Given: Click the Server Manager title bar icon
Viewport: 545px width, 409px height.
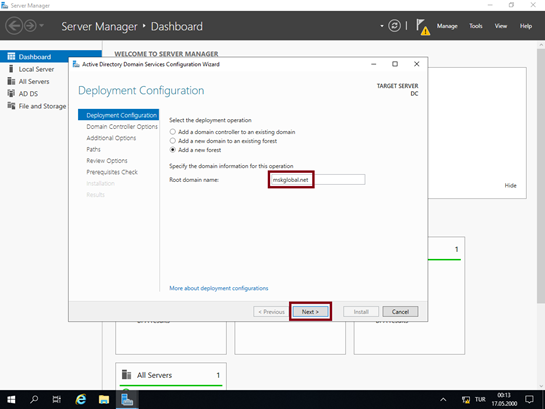Looking at the screenshot, I should 5,5.
